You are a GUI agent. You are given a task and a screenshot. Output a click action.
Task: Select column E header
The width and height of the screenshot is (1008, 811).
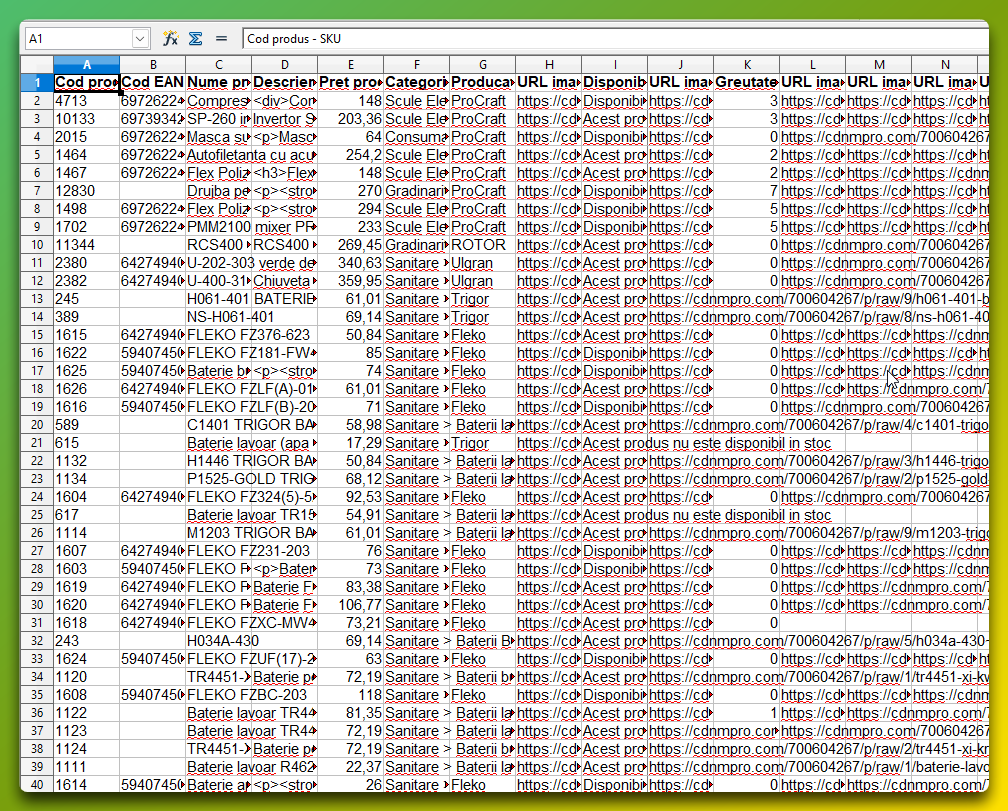coord(350,65)
